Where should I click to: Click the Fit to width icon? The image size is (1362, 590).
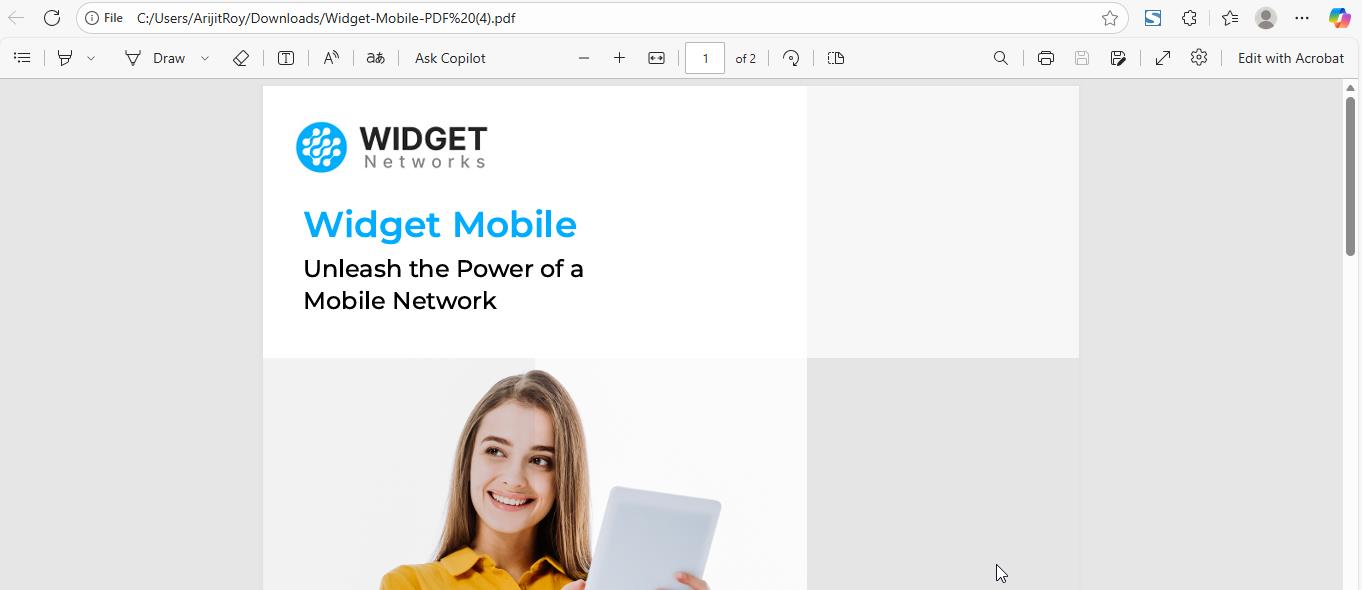coord(656,58)
